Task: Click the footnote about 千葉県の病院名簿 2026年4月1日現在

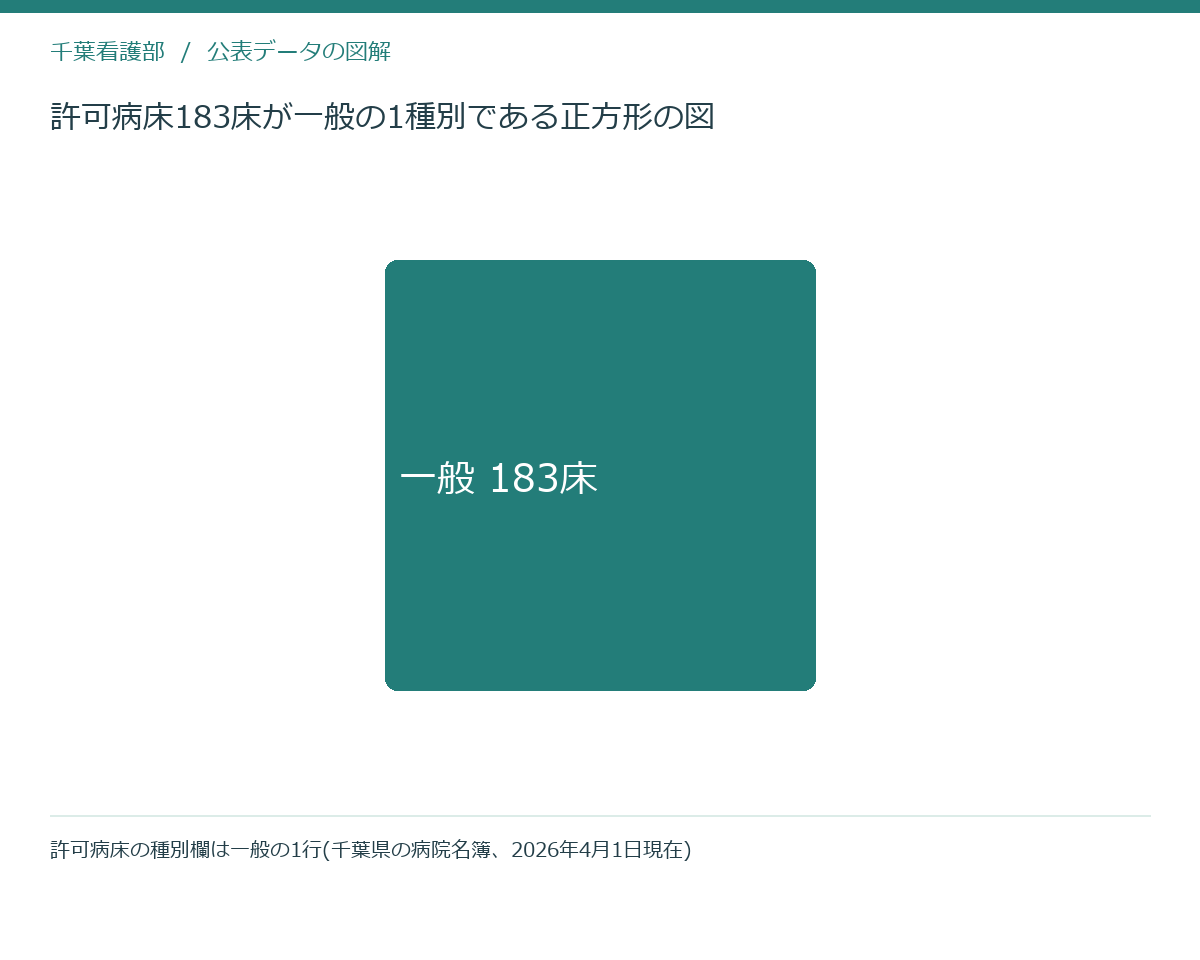Action: [371, 850]
